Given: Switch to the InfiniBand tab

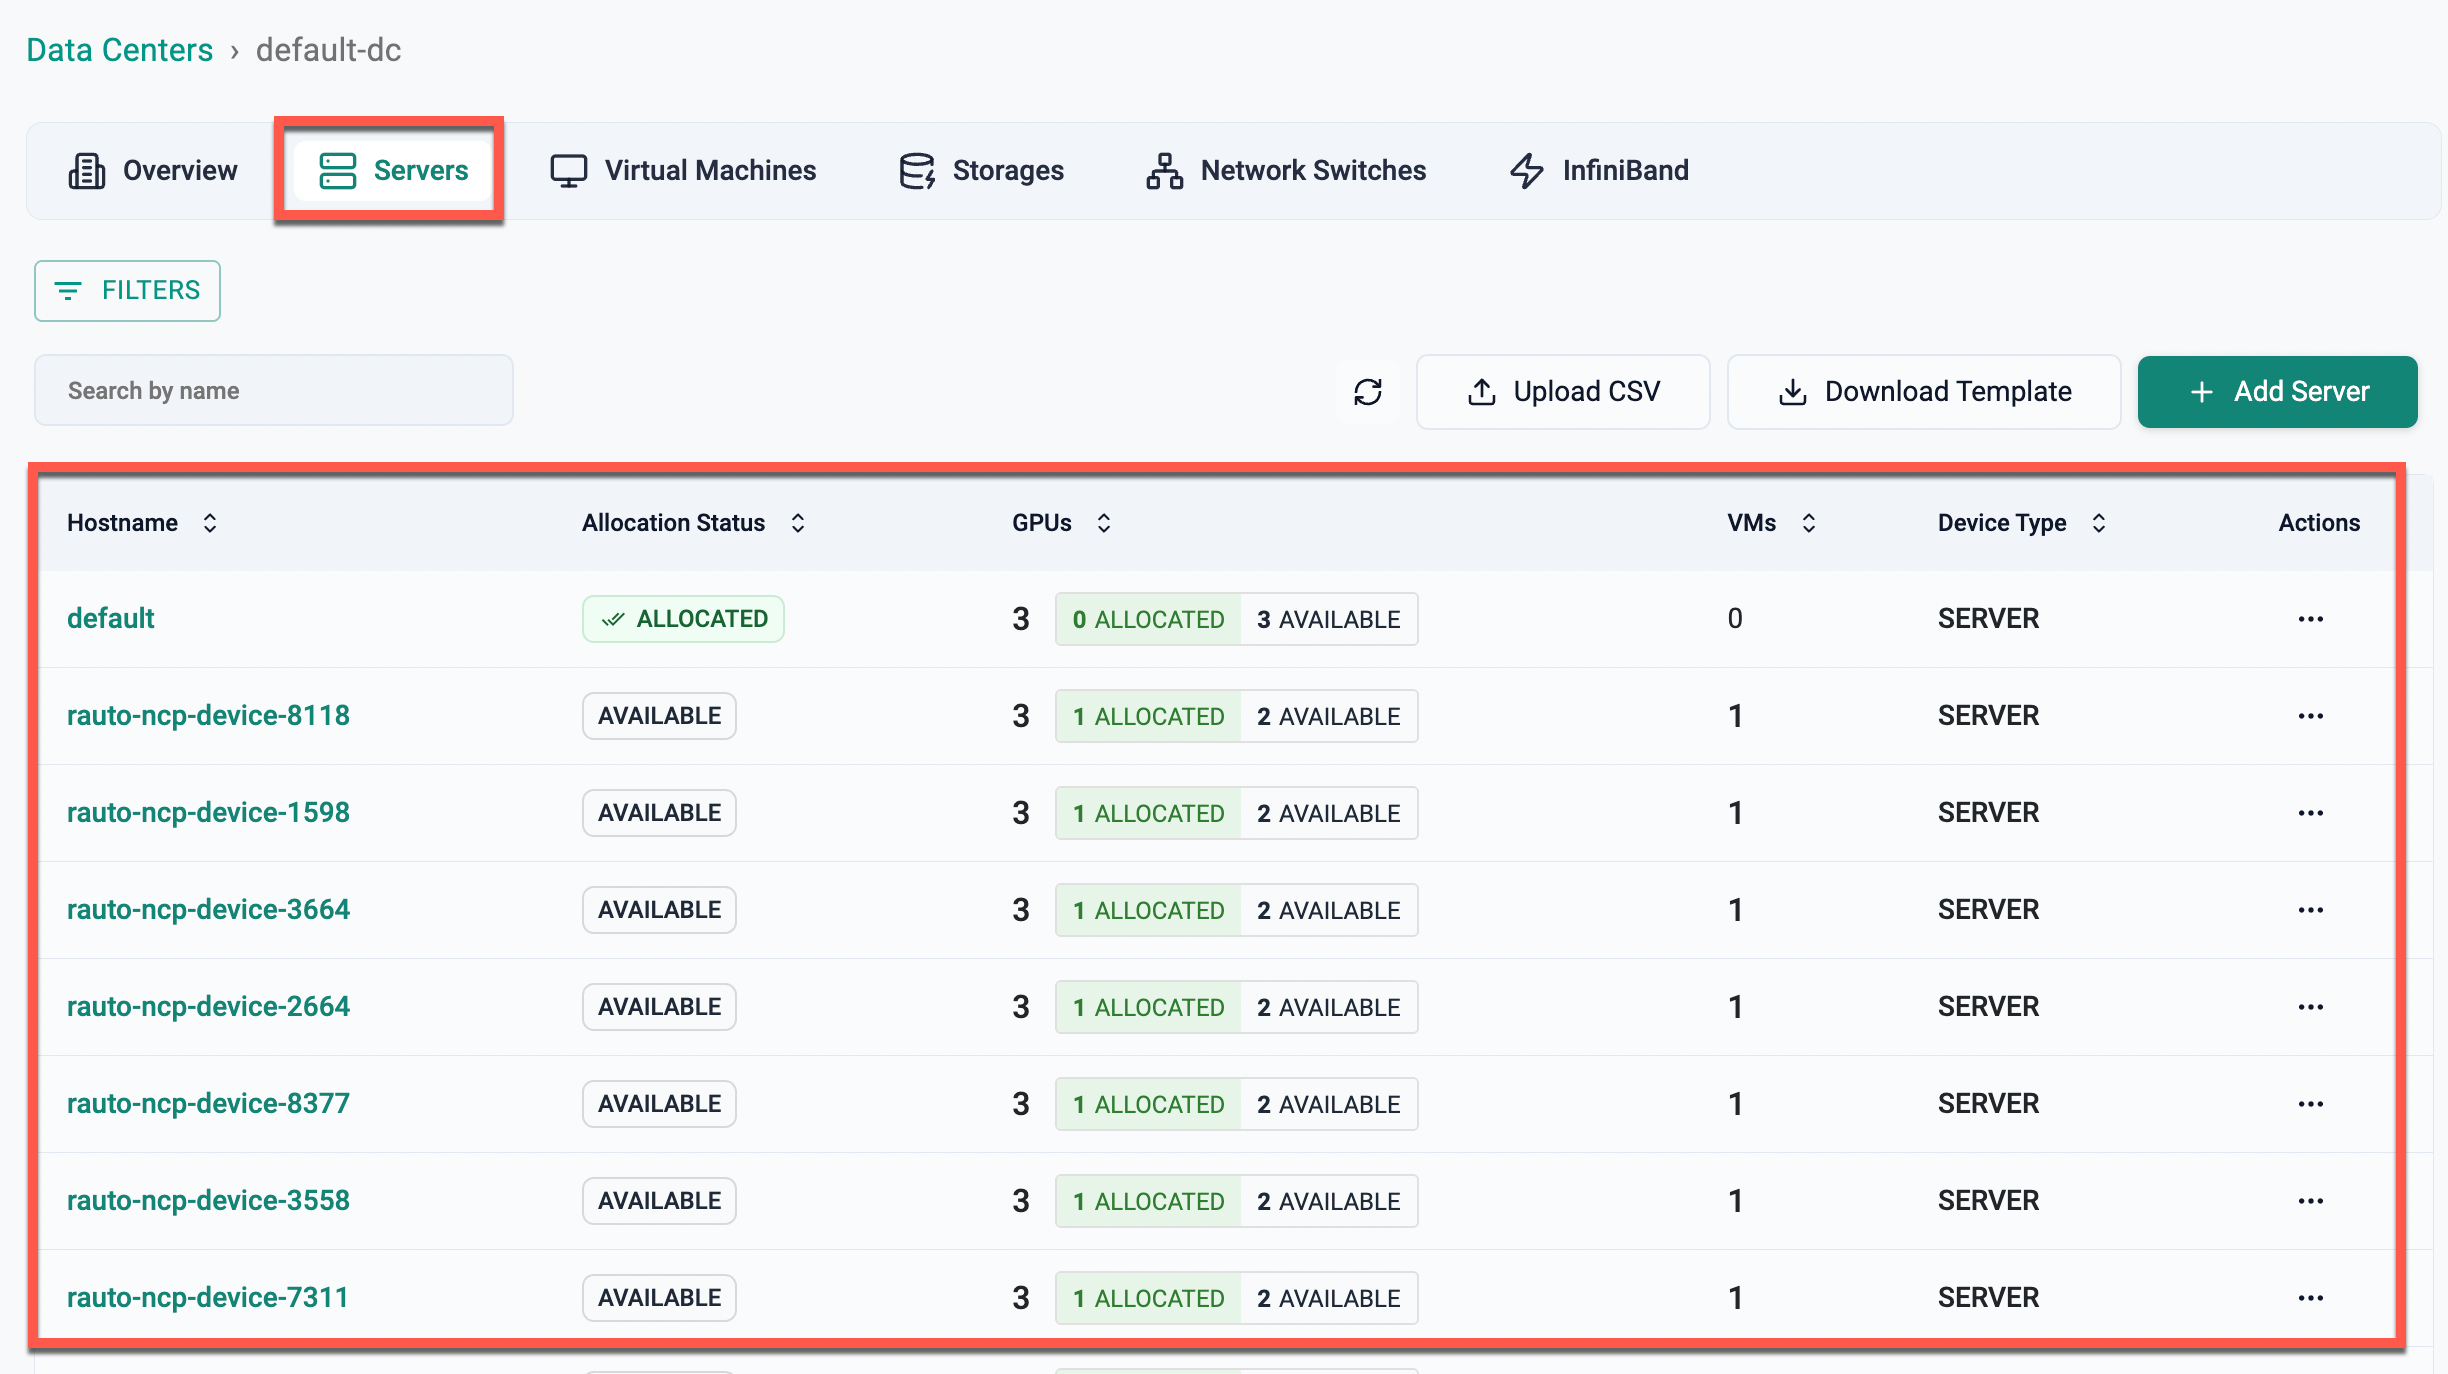Looking at the screenshot, I should coord(1599,171).
